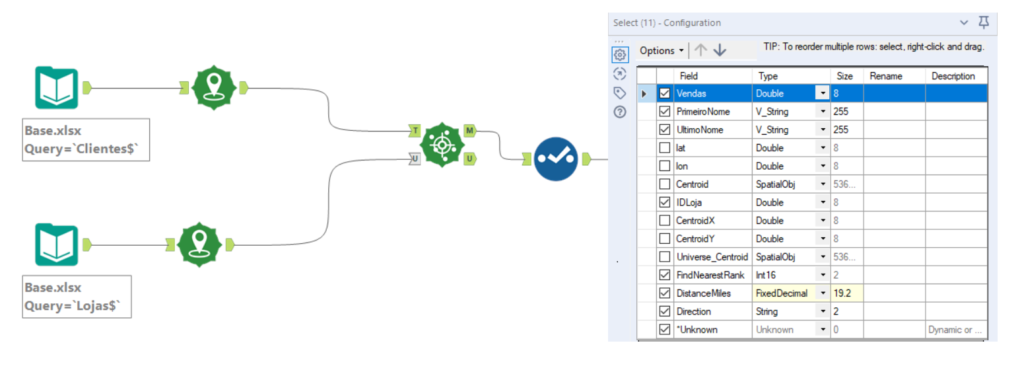Screen dimensions: 1024x374
Task: Select the Clientes Input Data tool icon
Action: pyautogui.click(x=56, y=87)
